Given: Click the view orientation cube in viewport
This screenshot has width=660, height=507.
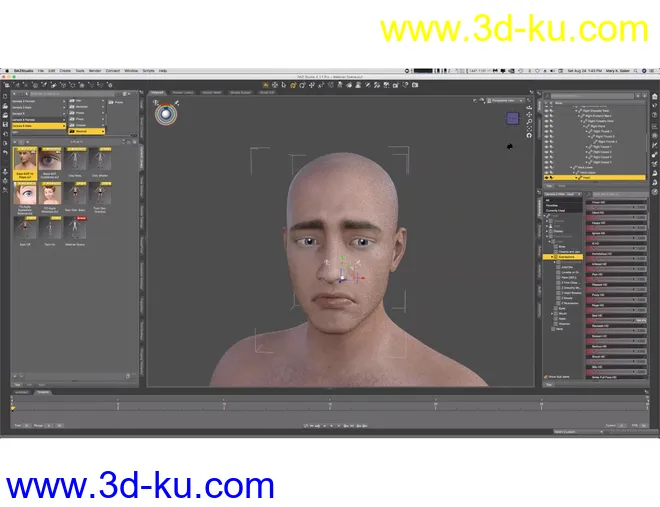Looking at the screenshot, I should tap(513, 119).
